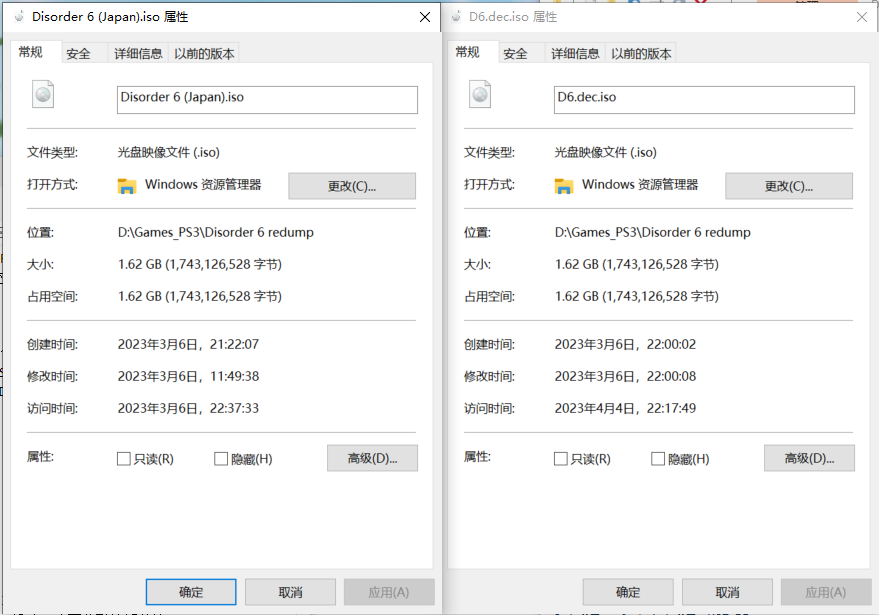This screenshot has width=879, height=615.
Task: Click 光盘映像文件 (.iso) type in Disorder 6 (Japan).iso window
Action: pyautogui.click(x=169, y=152)
